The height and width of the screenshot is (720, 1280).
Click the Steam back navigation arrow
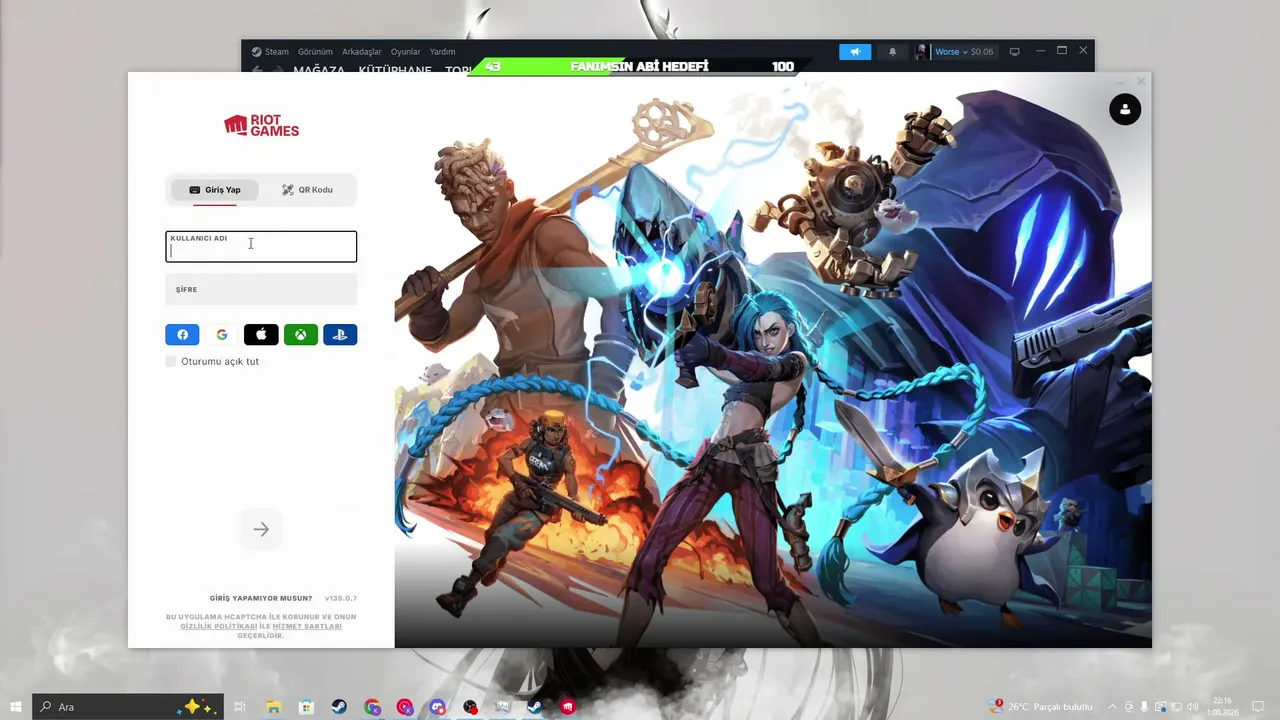coord(257,70)
